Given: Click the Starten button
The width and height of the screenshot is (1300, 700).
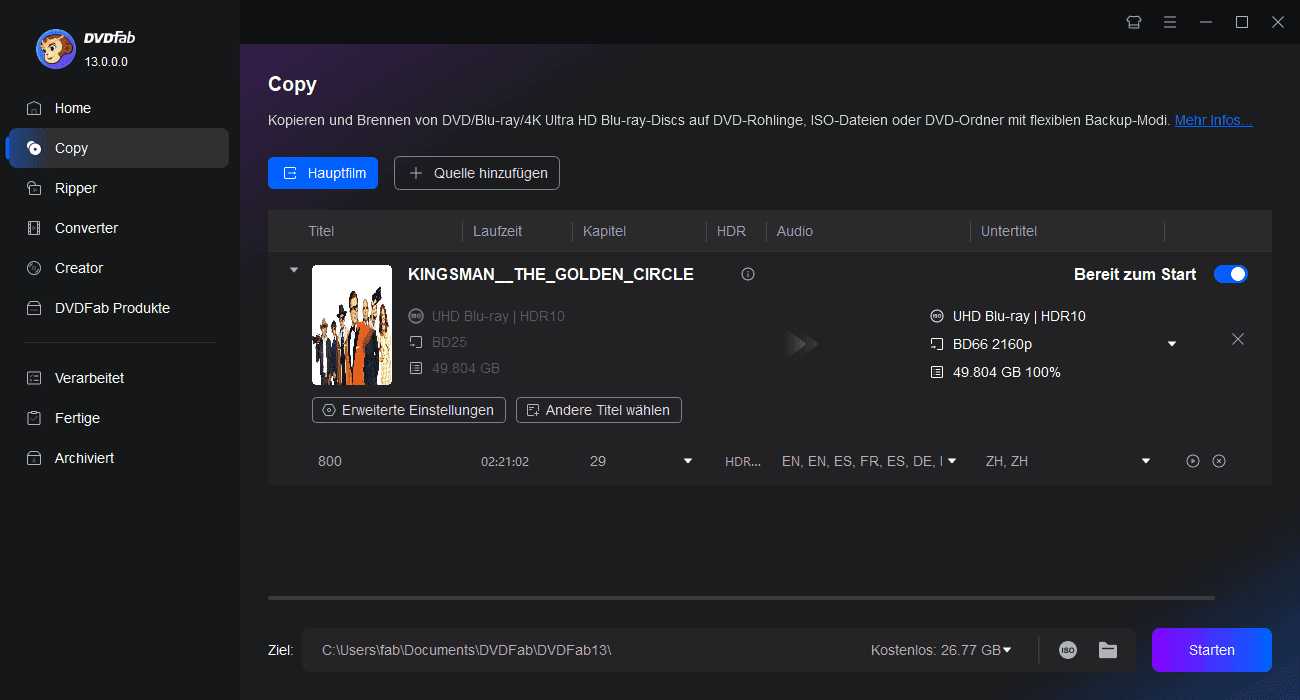Looking at the screenshot, I should (x=1212, y=650).
